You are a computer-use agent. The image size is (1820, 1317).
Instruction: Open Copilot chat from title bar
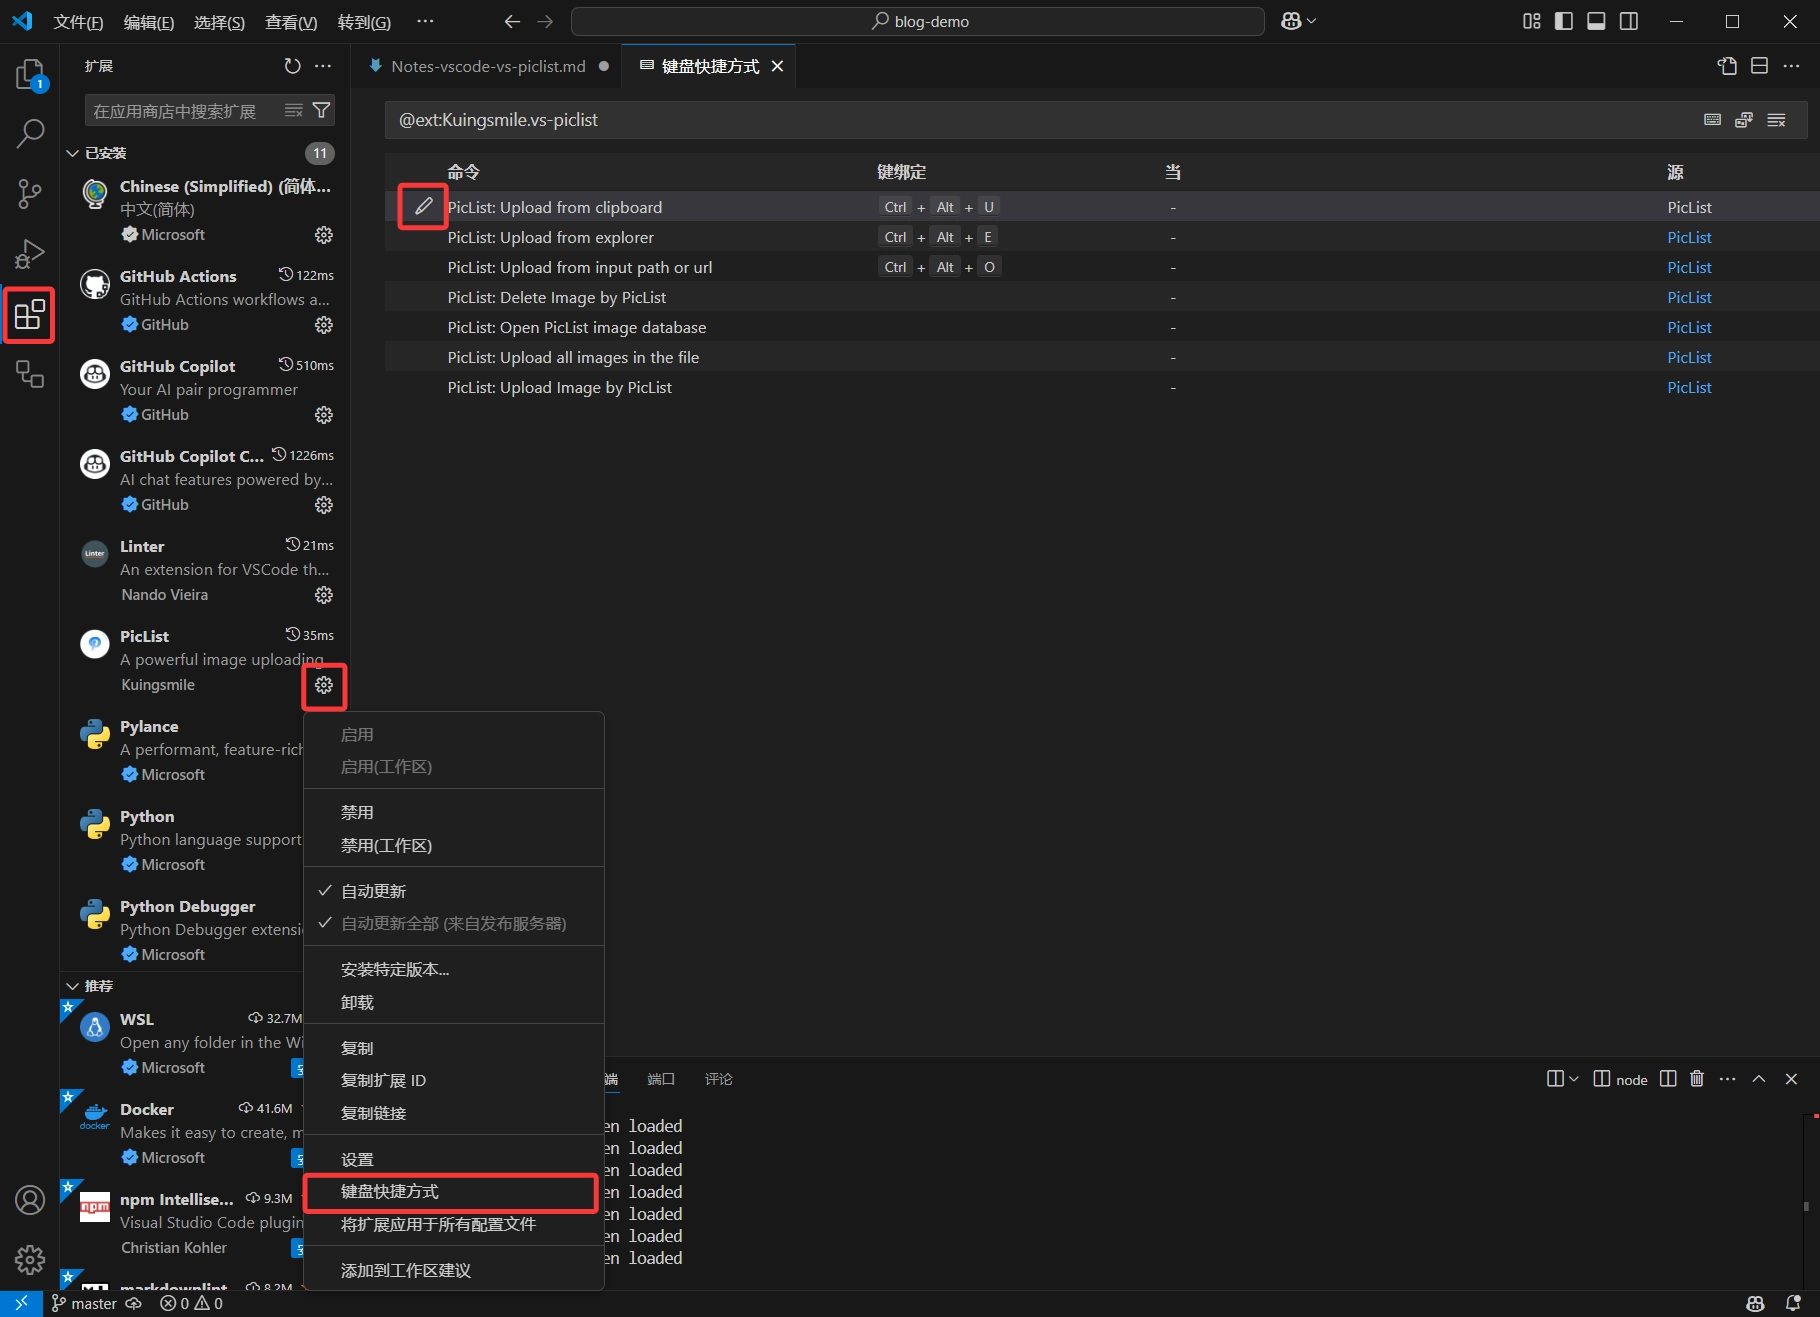[1290, 21]
